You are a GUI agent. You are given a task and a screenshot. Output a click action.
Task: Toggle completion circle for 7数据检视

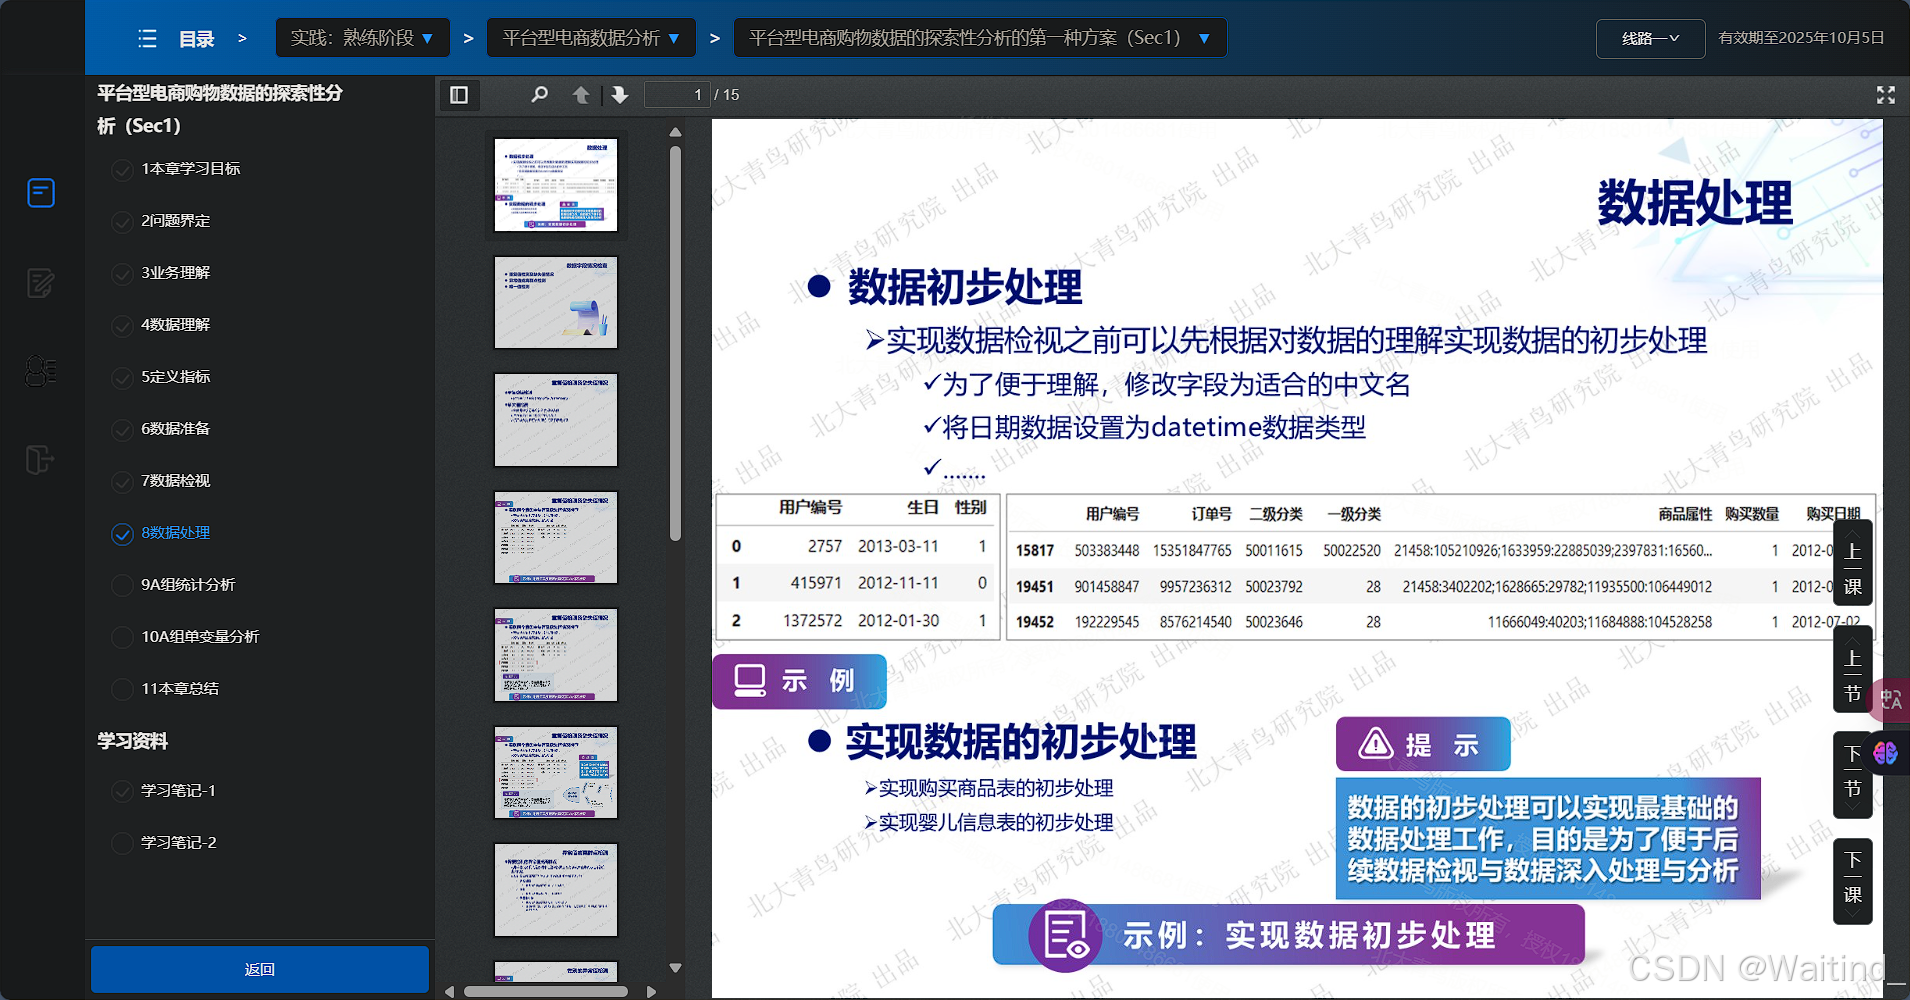click(122, 482)
